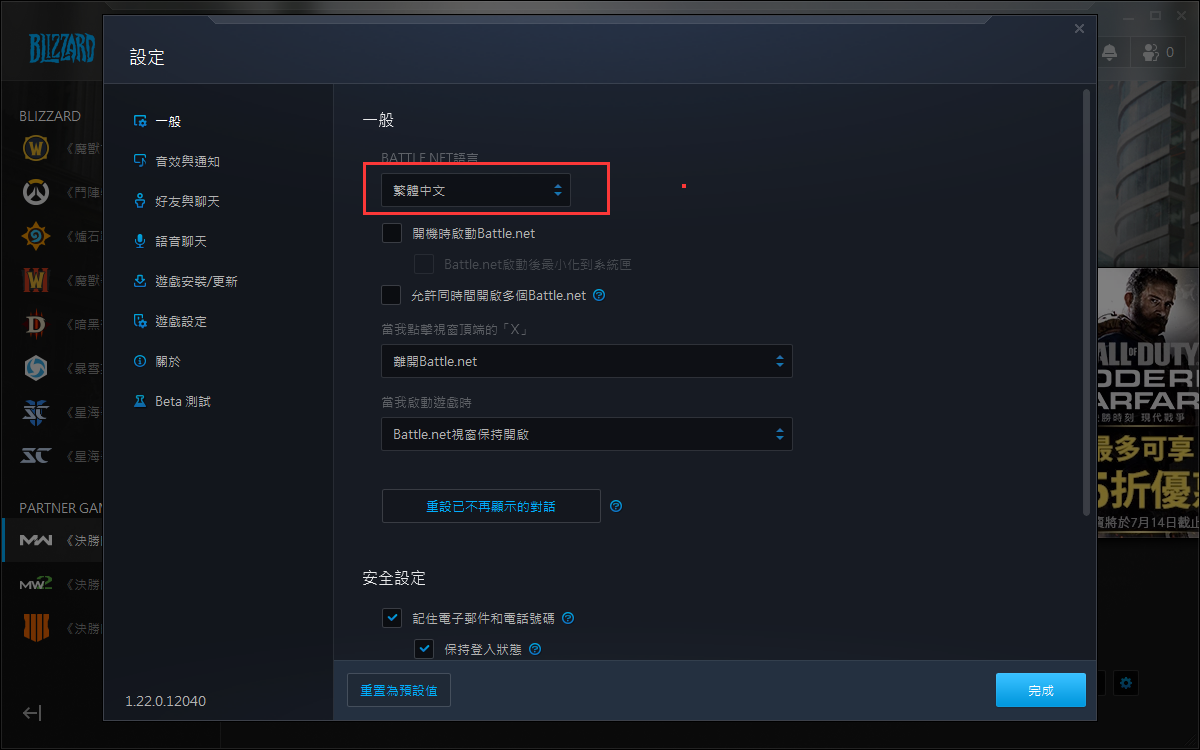Open the Hearthstone game icon
This screenshot has height=750, width=1200.
click(36, 237)
